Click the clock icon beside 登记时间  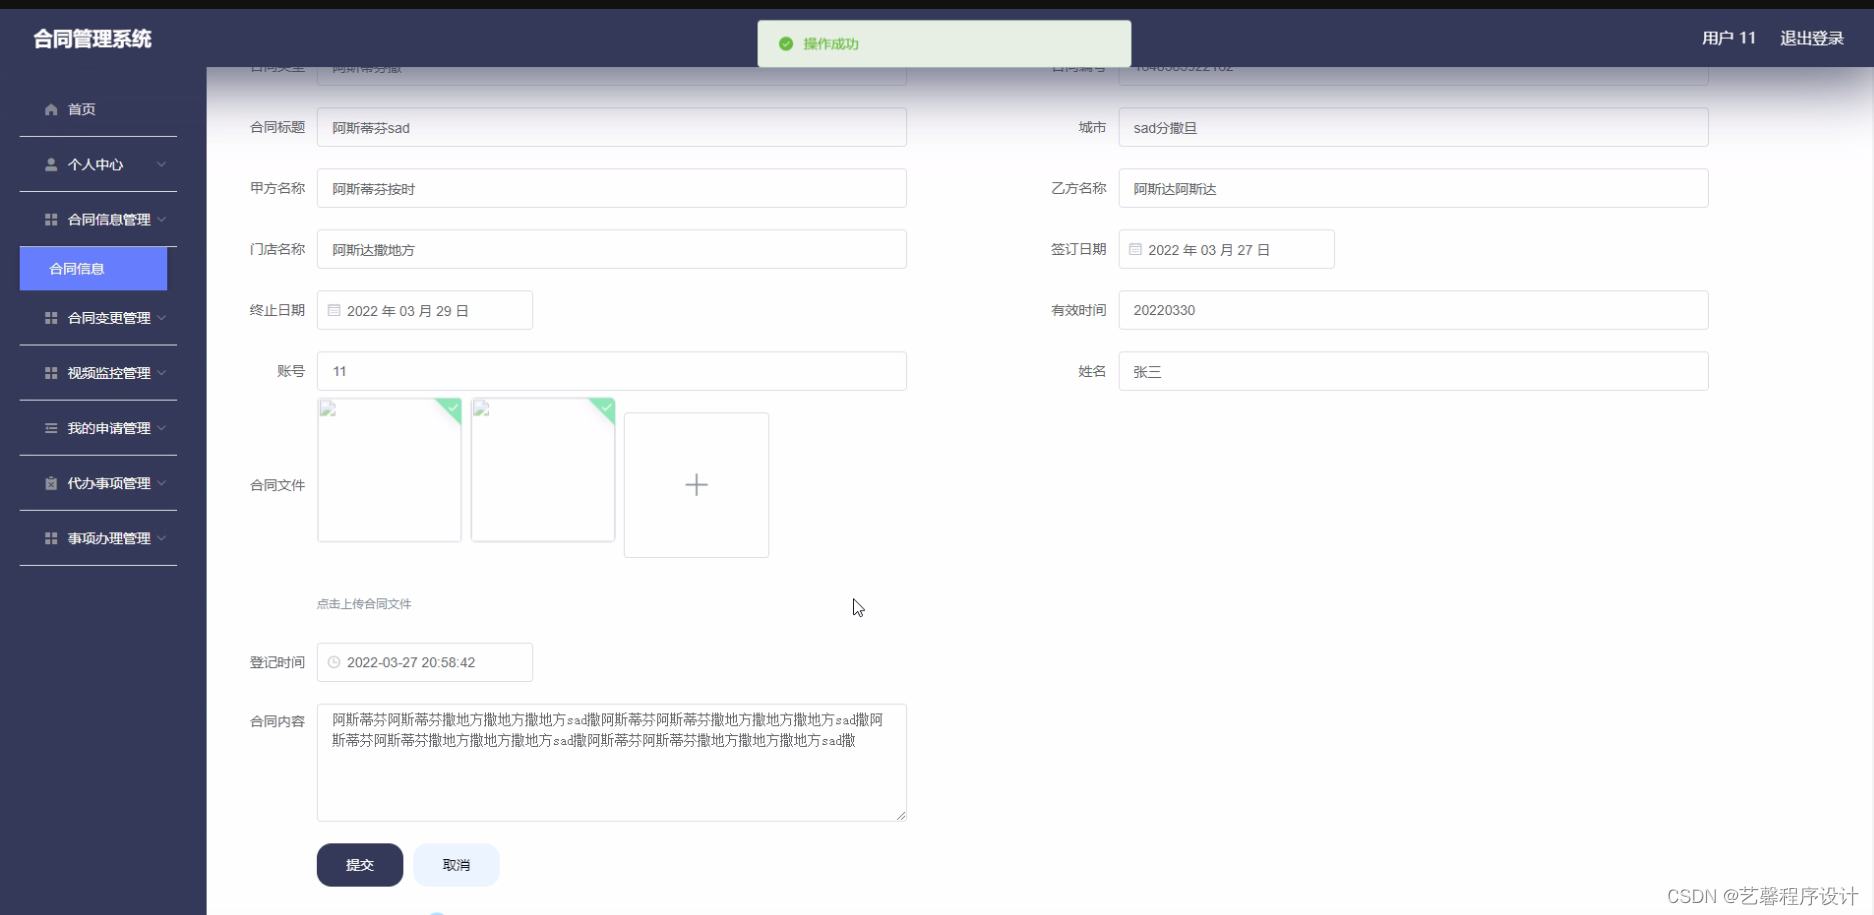[333, 662]
